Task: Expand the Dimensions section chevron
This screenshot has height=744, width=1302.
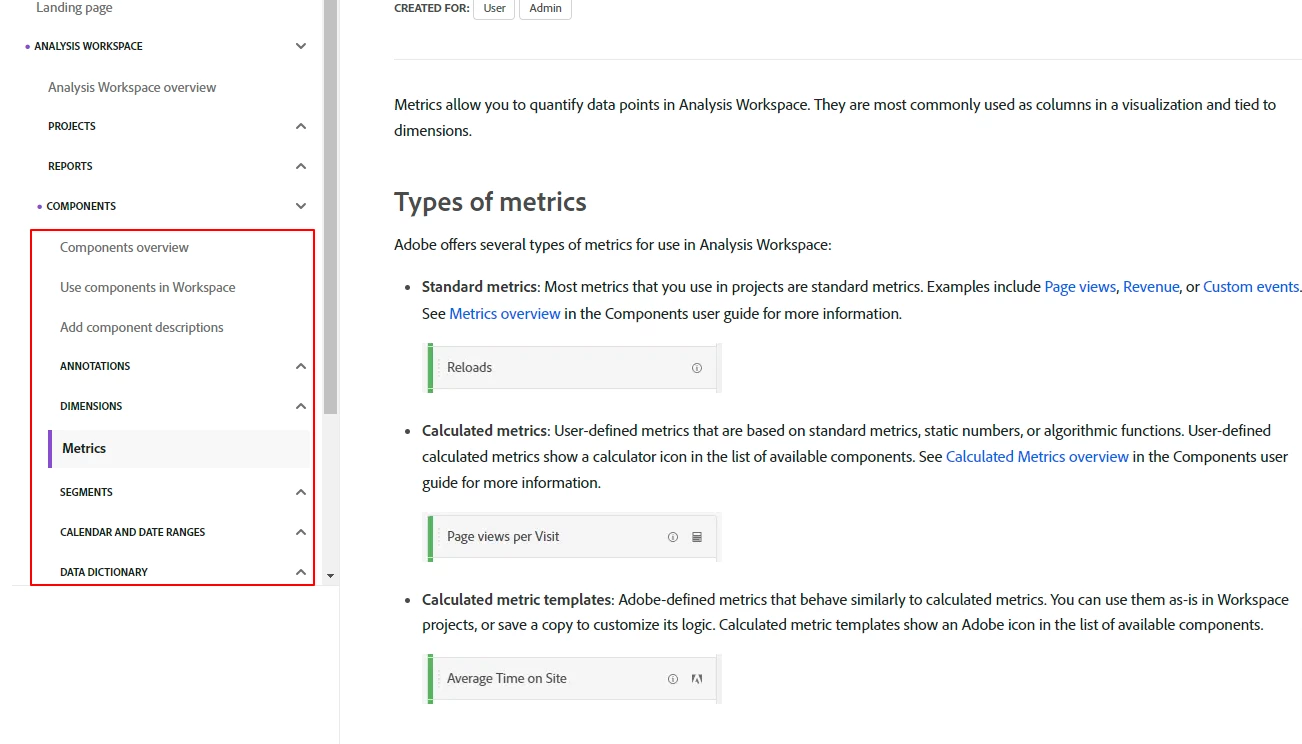Action: (x=301, y=406)
